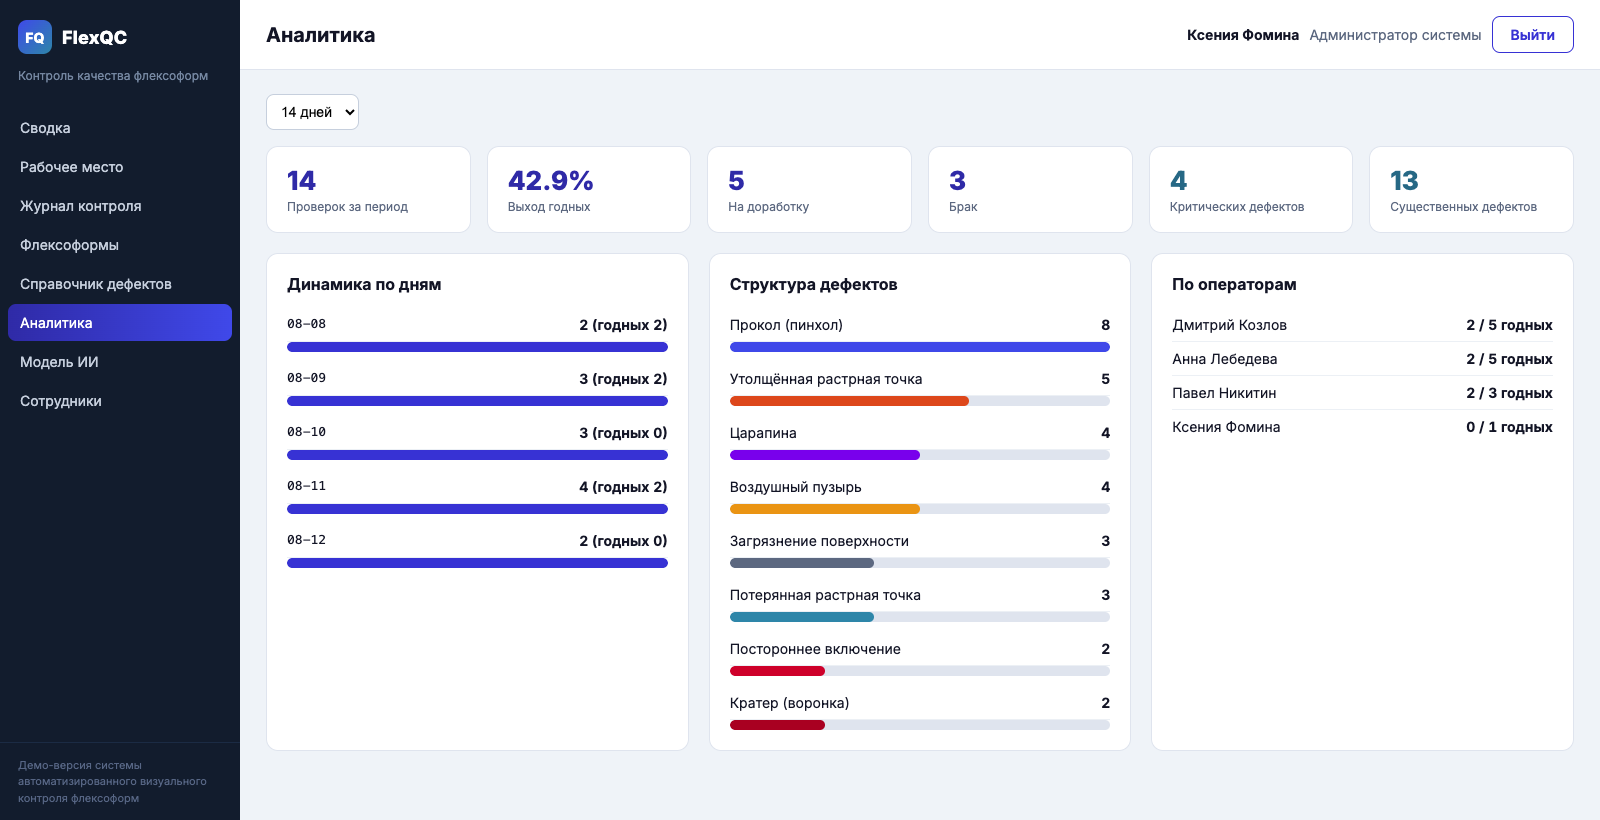Click the Структура дефектов heading
The height and width of the screenshot is (820, 1600).
[813, 284]
